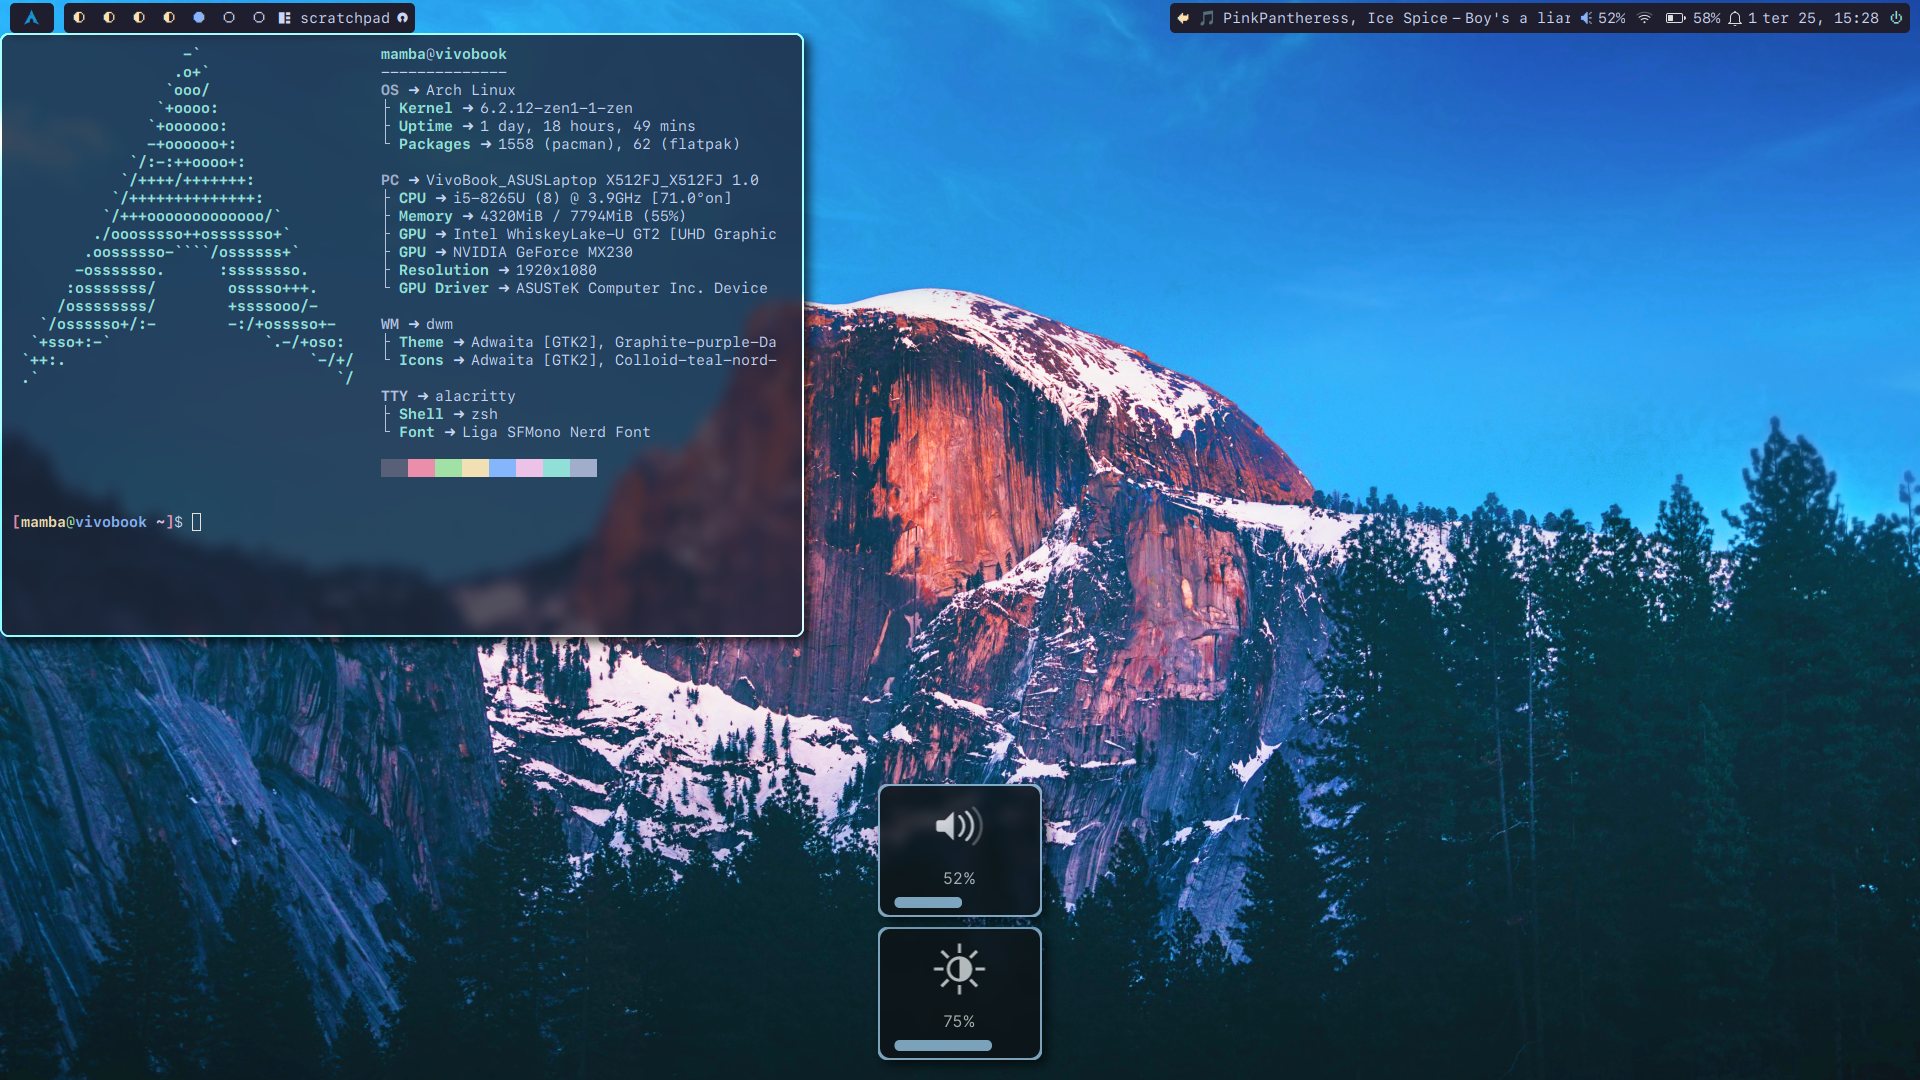Click the brightness sun icon on OSD
1920x1080 pixels.
click(x=959, y=969)
